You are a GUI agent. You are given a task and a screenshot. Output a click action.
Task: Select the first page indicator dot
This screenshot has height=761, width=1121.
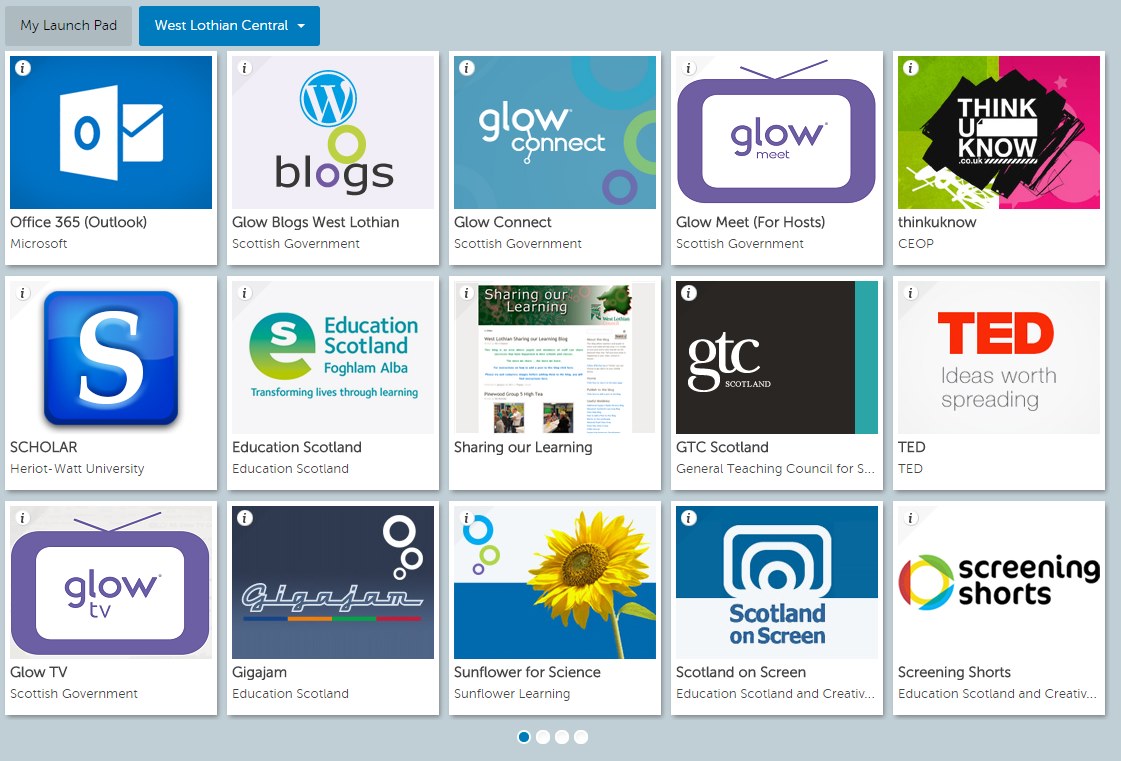(x=524, y=737)
